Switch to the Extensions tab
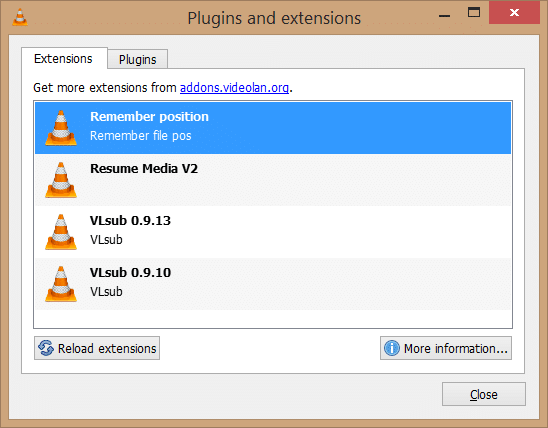The height and width of the screenshot is (428, 548). [63, 59]
